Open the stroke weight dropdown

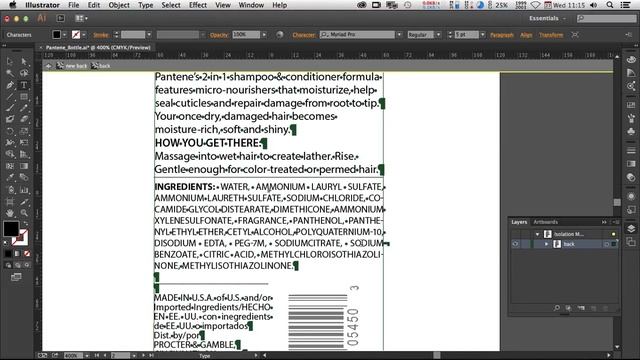coord(149,35)
